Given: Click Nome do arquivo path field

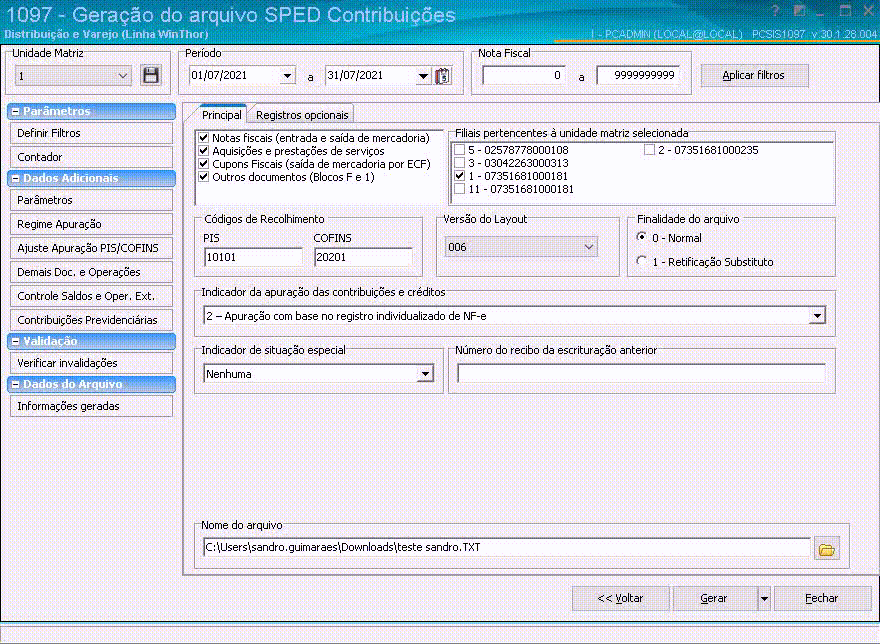Looking at the screenshot, I should (507, 547).
